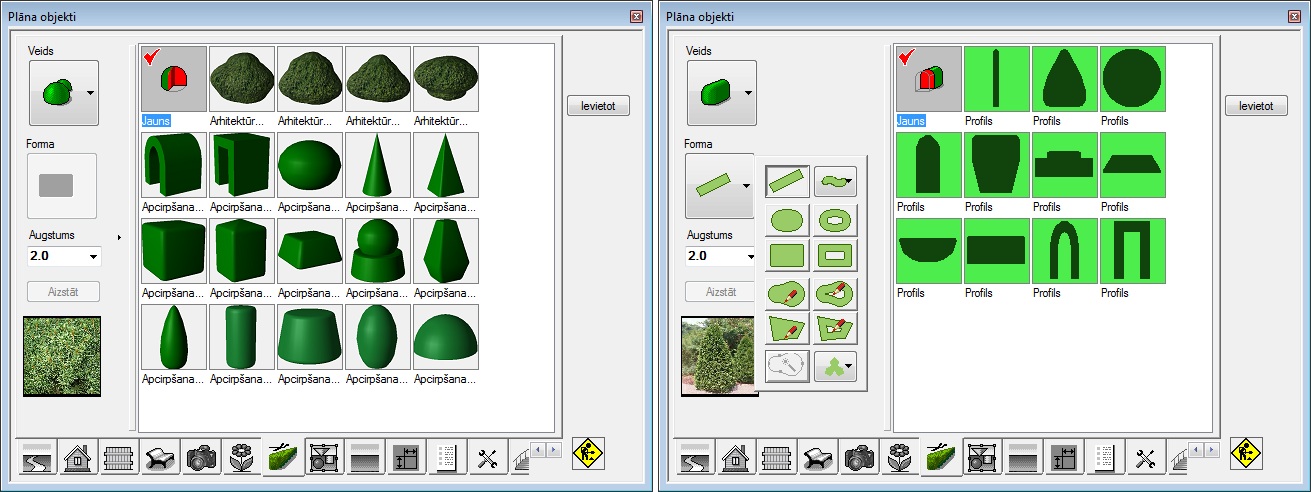This screenshot has height=492, width=1311.
Task: Pick the filled ellipse shape in Forma palette
Action: (x=787, y=219)
